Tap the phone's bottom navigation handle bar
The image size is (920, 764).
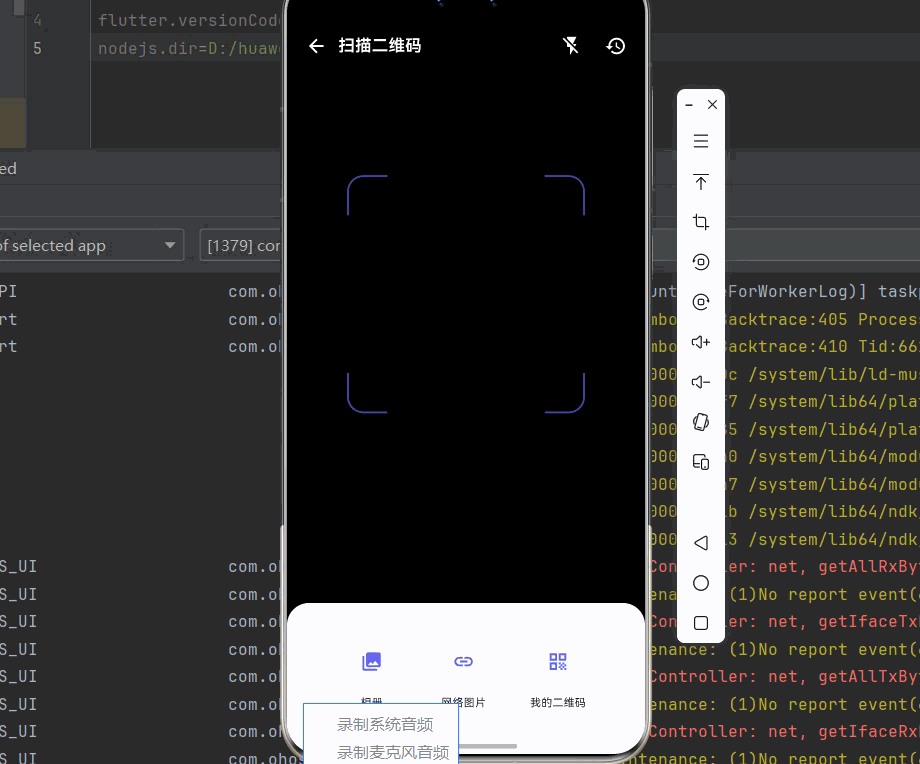[x=488, y=746]
